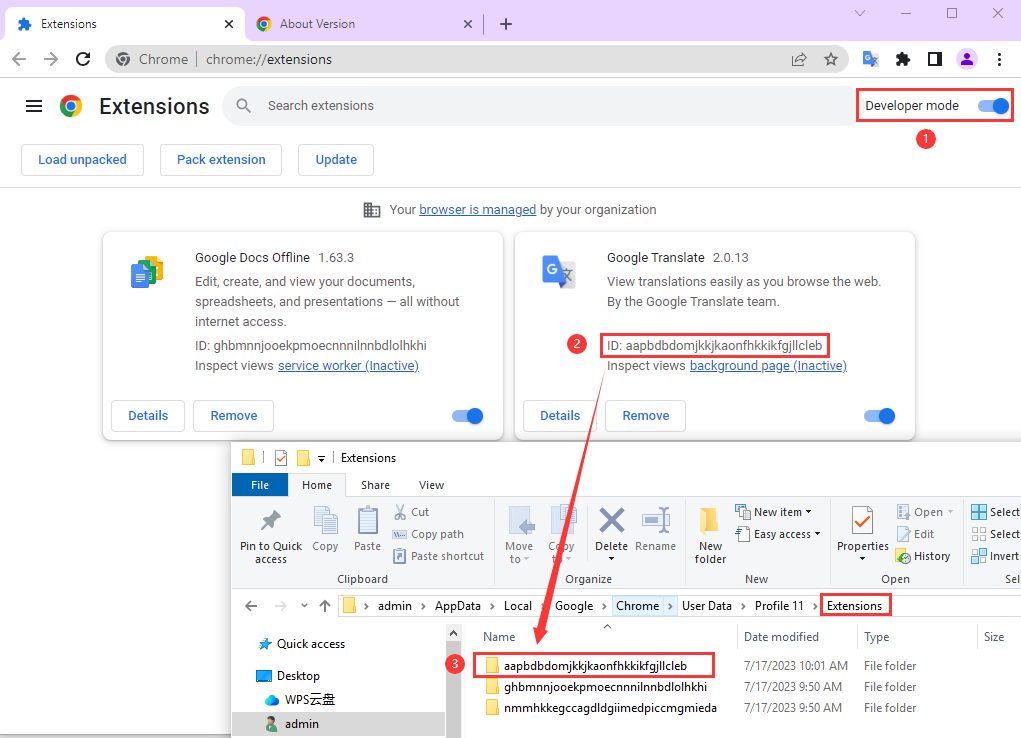Screen dimensions: 1021x738
Task: Select Quick access in navigation pane
Action: [x=302, y=644]
